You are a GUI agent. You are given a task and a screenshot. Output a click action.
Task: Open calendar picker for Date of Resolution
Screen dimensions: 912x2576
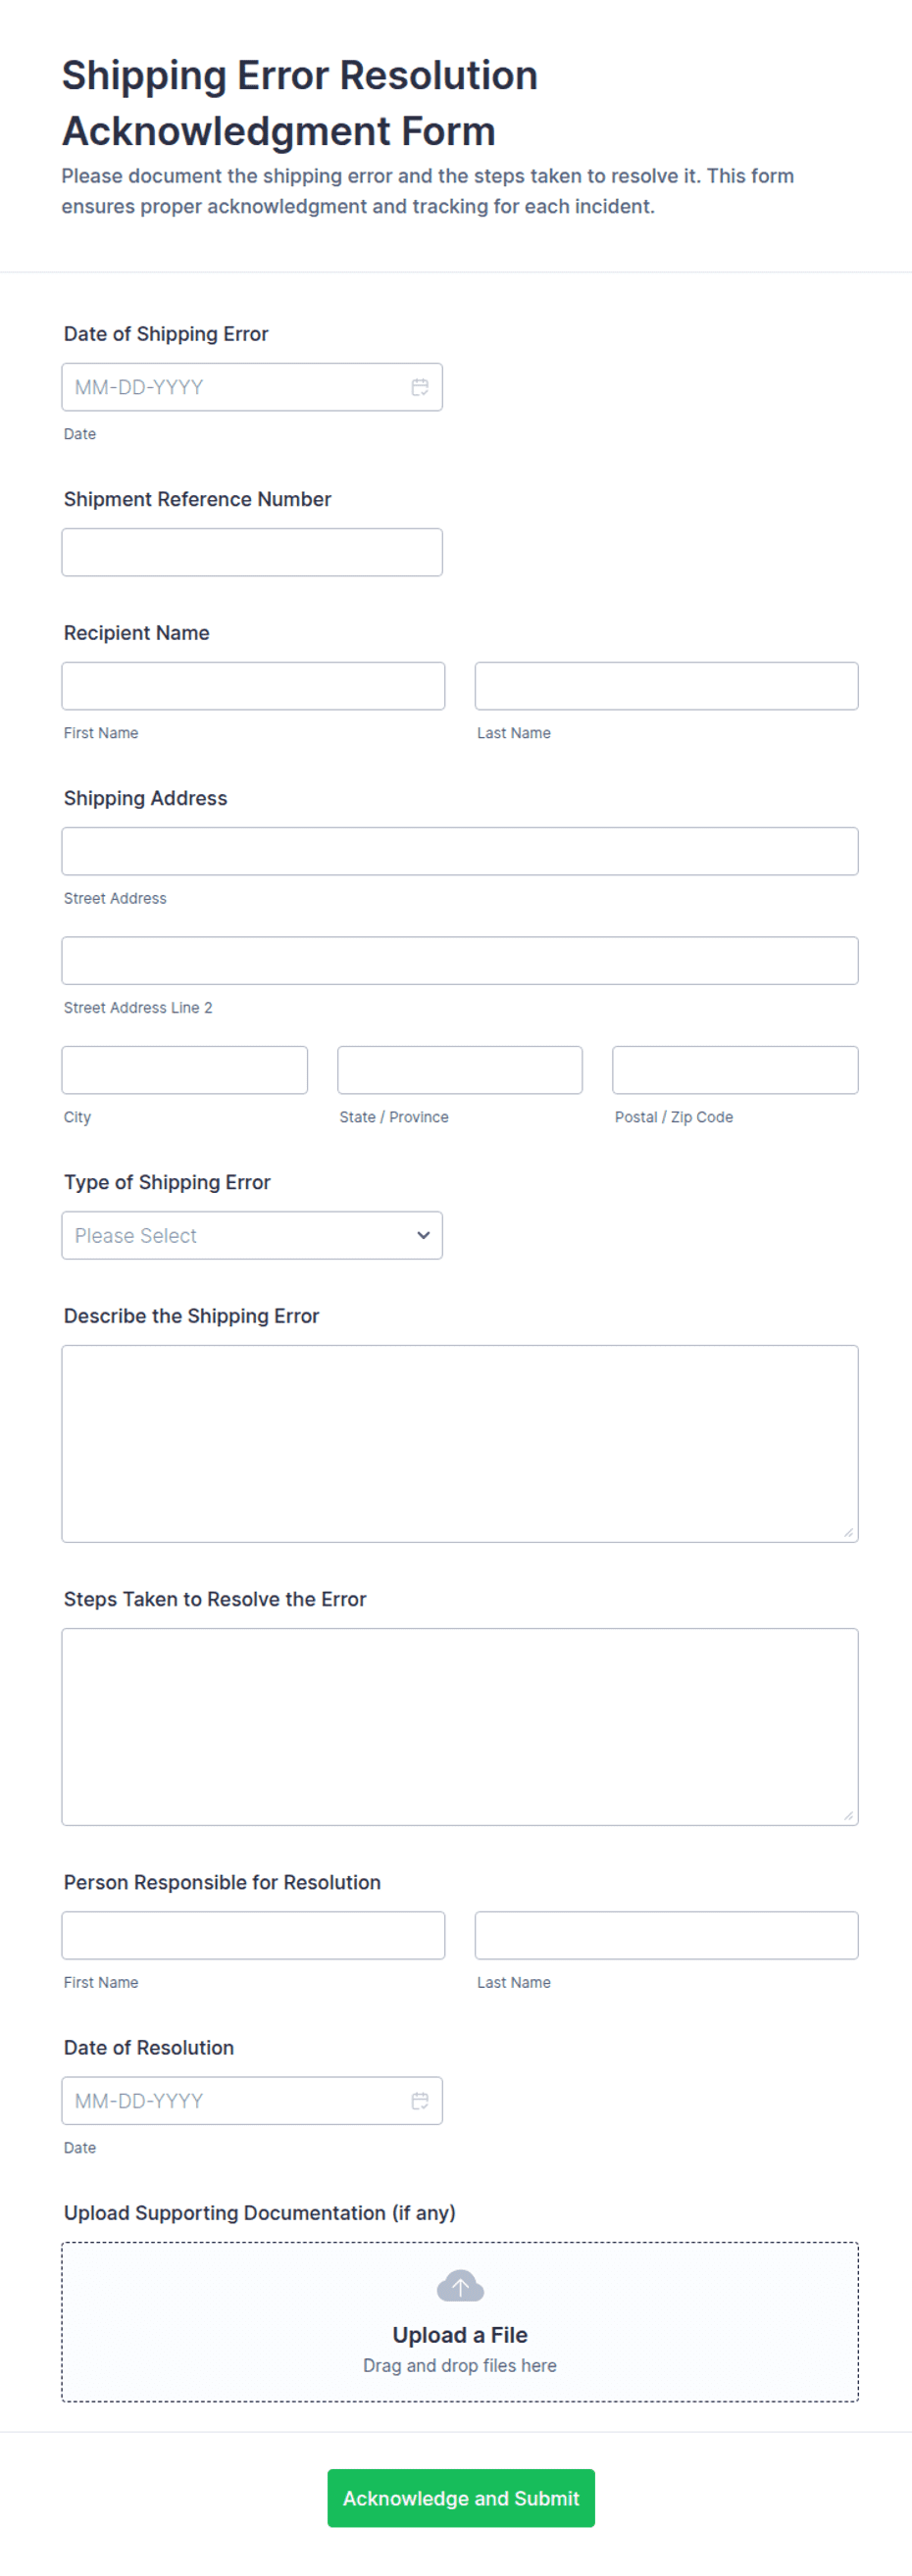(x=420, y=2100)
